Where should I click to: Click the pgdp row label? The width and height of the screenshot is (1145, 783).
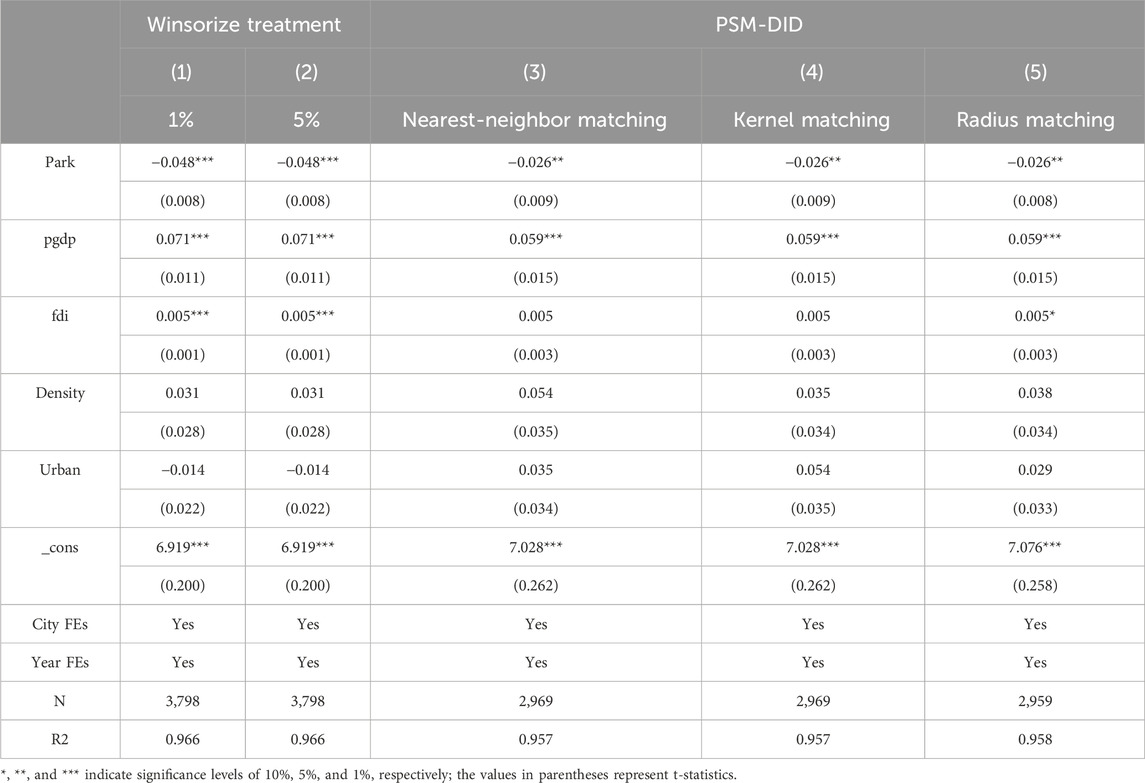pyautogui.click(x=60, y=241)
